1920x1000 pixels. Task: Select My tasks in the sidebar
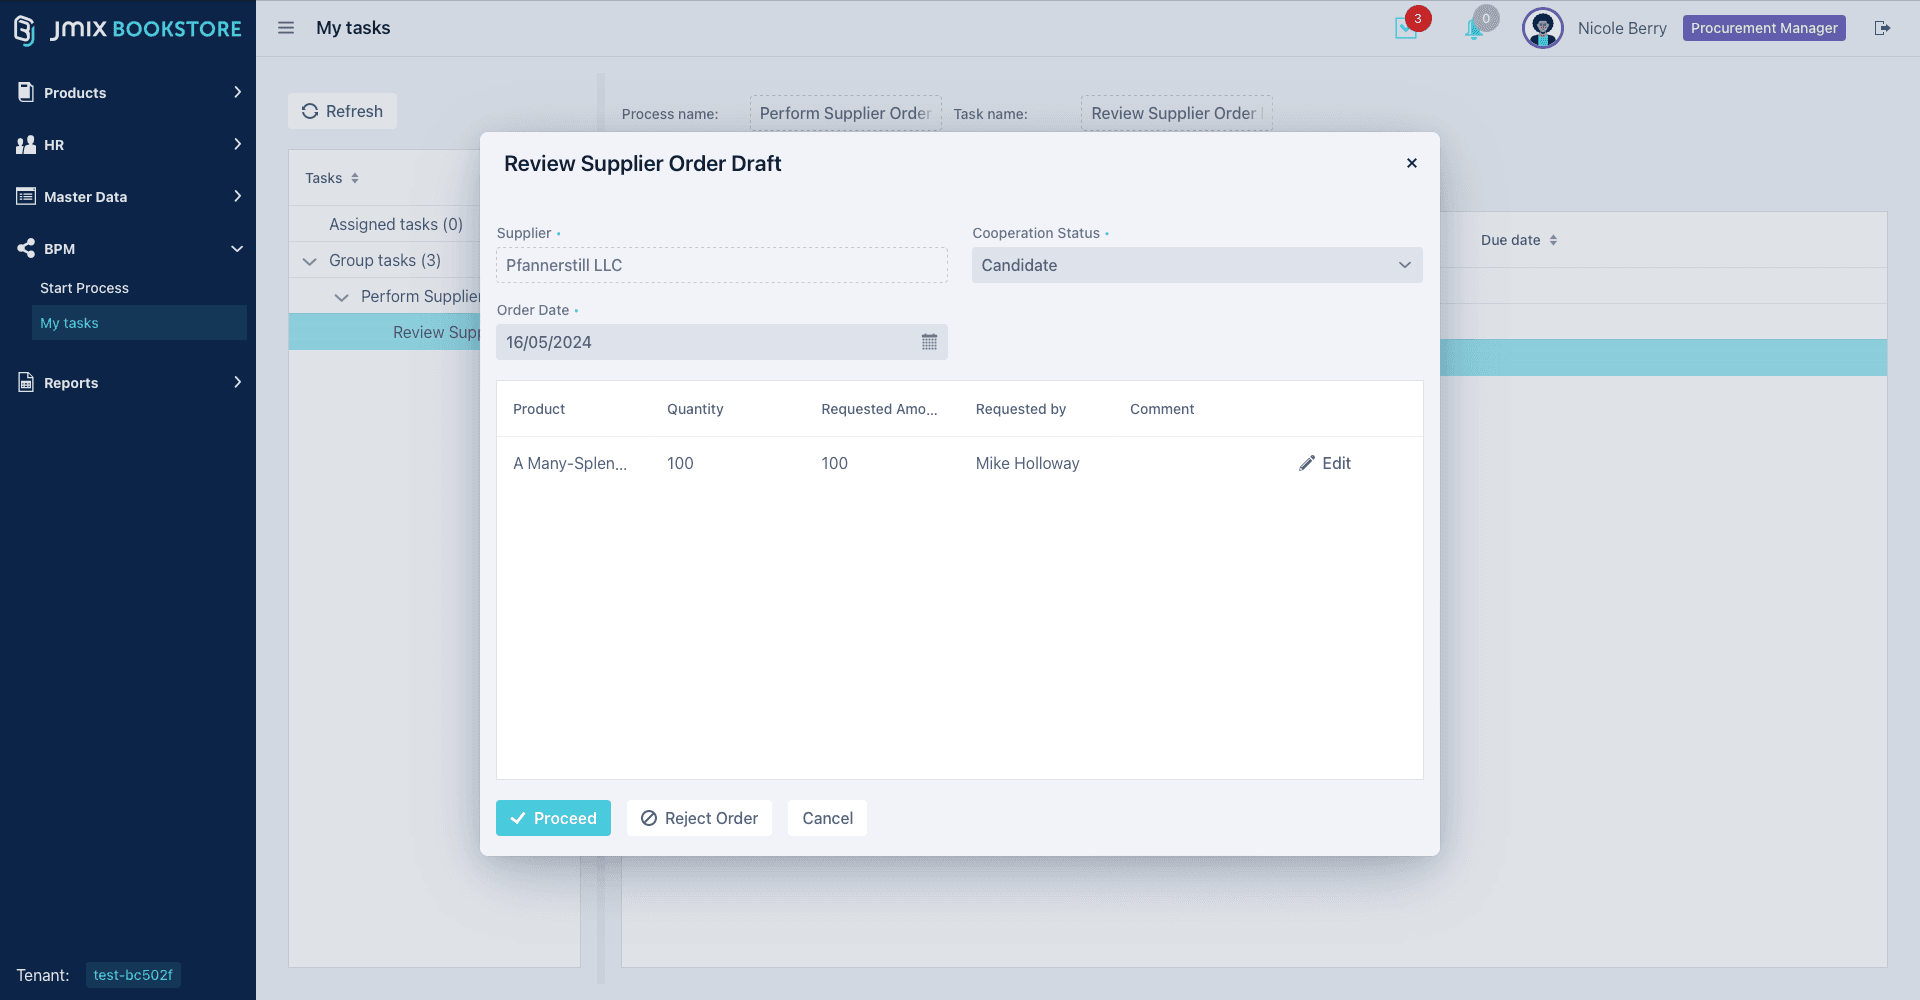click(69, 323)
